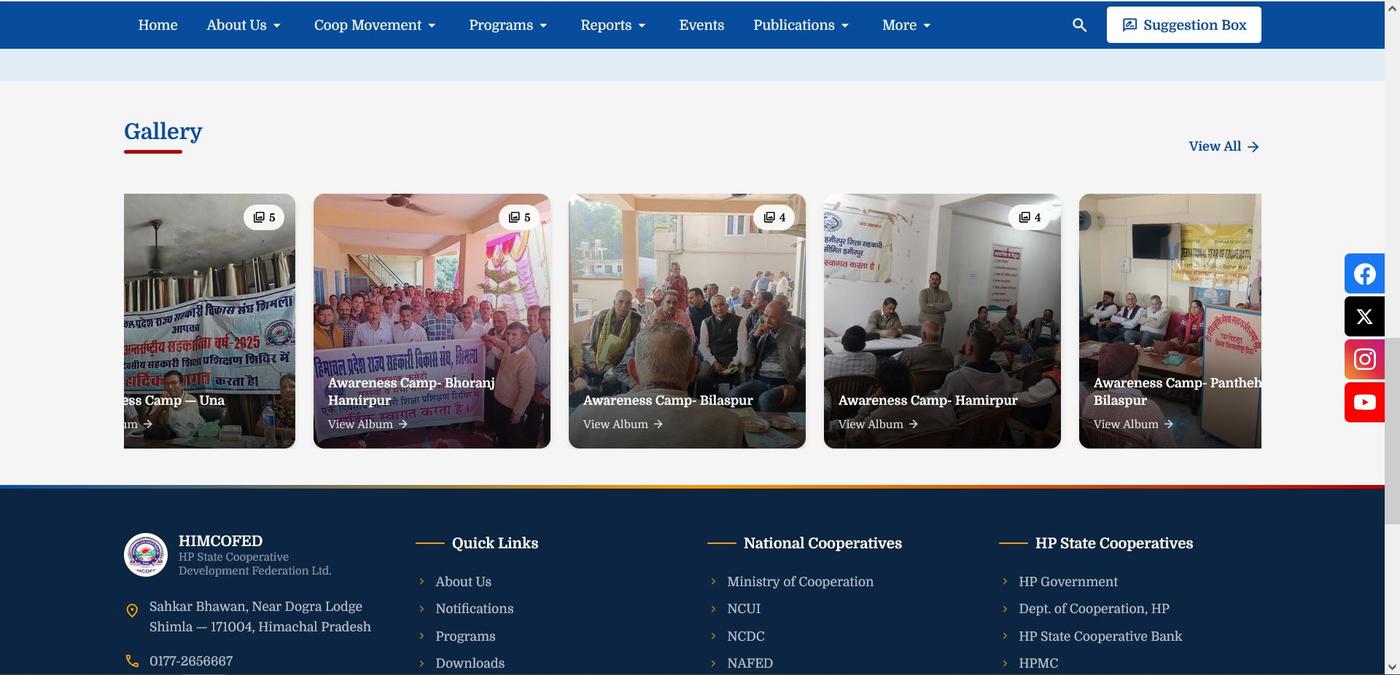Click the Suggestion Box button

click(1183, 25)
